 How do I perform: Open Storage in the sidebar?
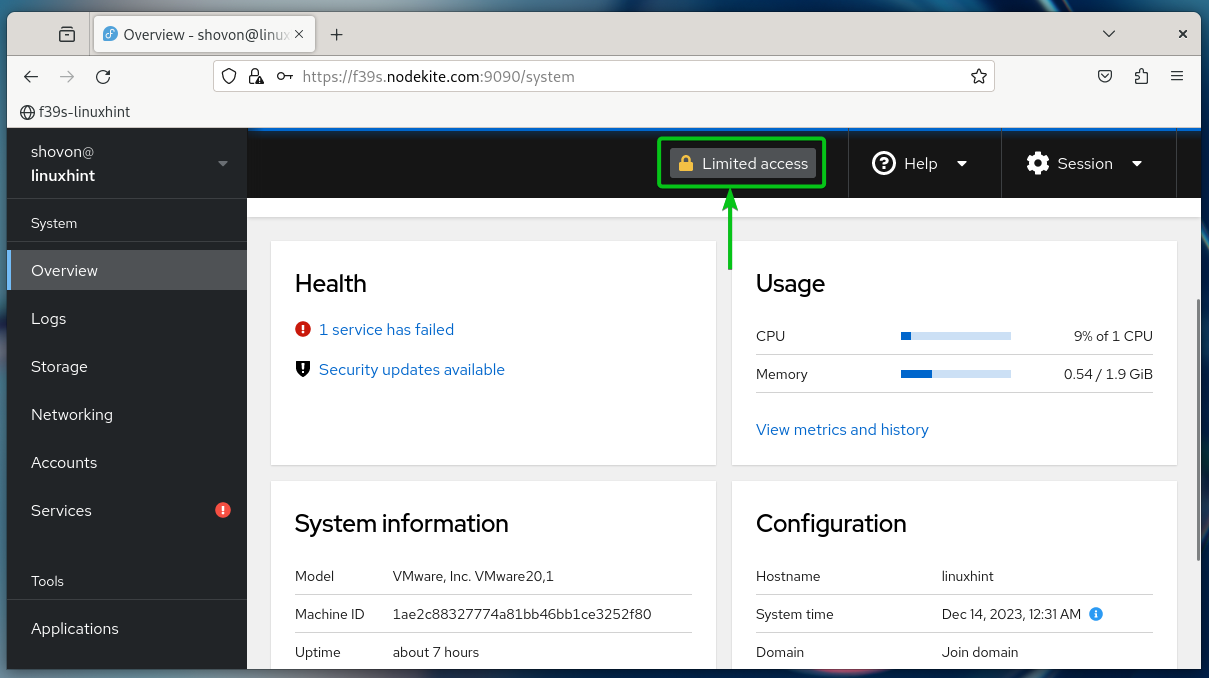coord(127,366)
